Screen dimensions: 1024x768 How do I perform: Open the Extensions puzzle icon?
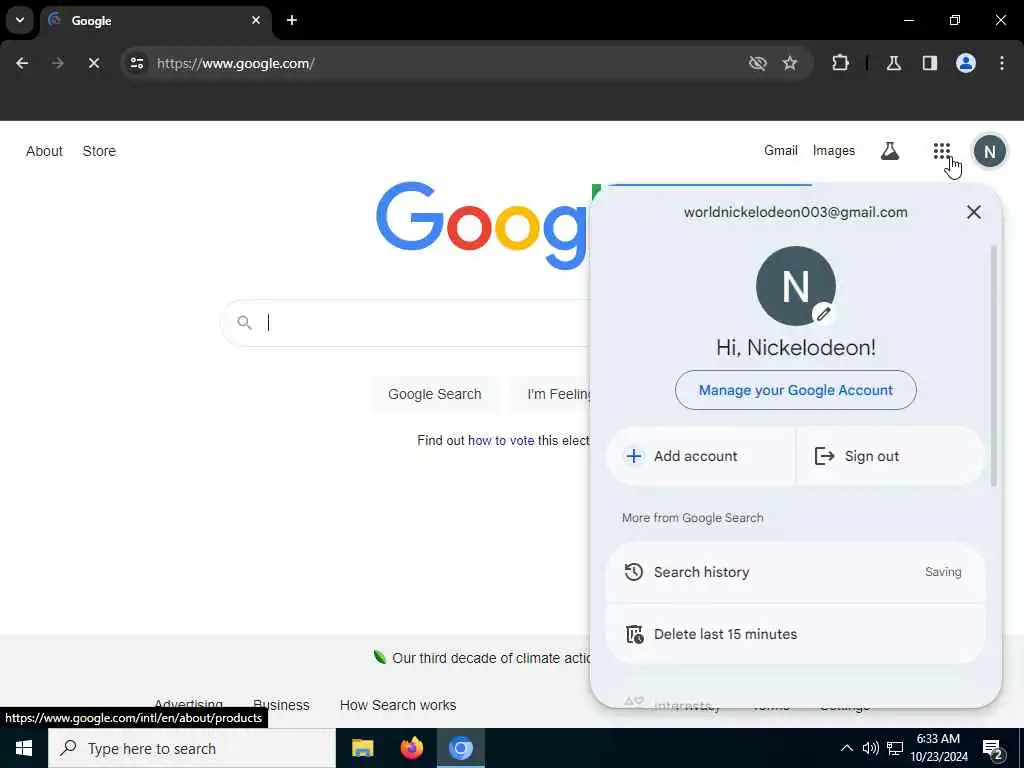[x=840, y=63]
